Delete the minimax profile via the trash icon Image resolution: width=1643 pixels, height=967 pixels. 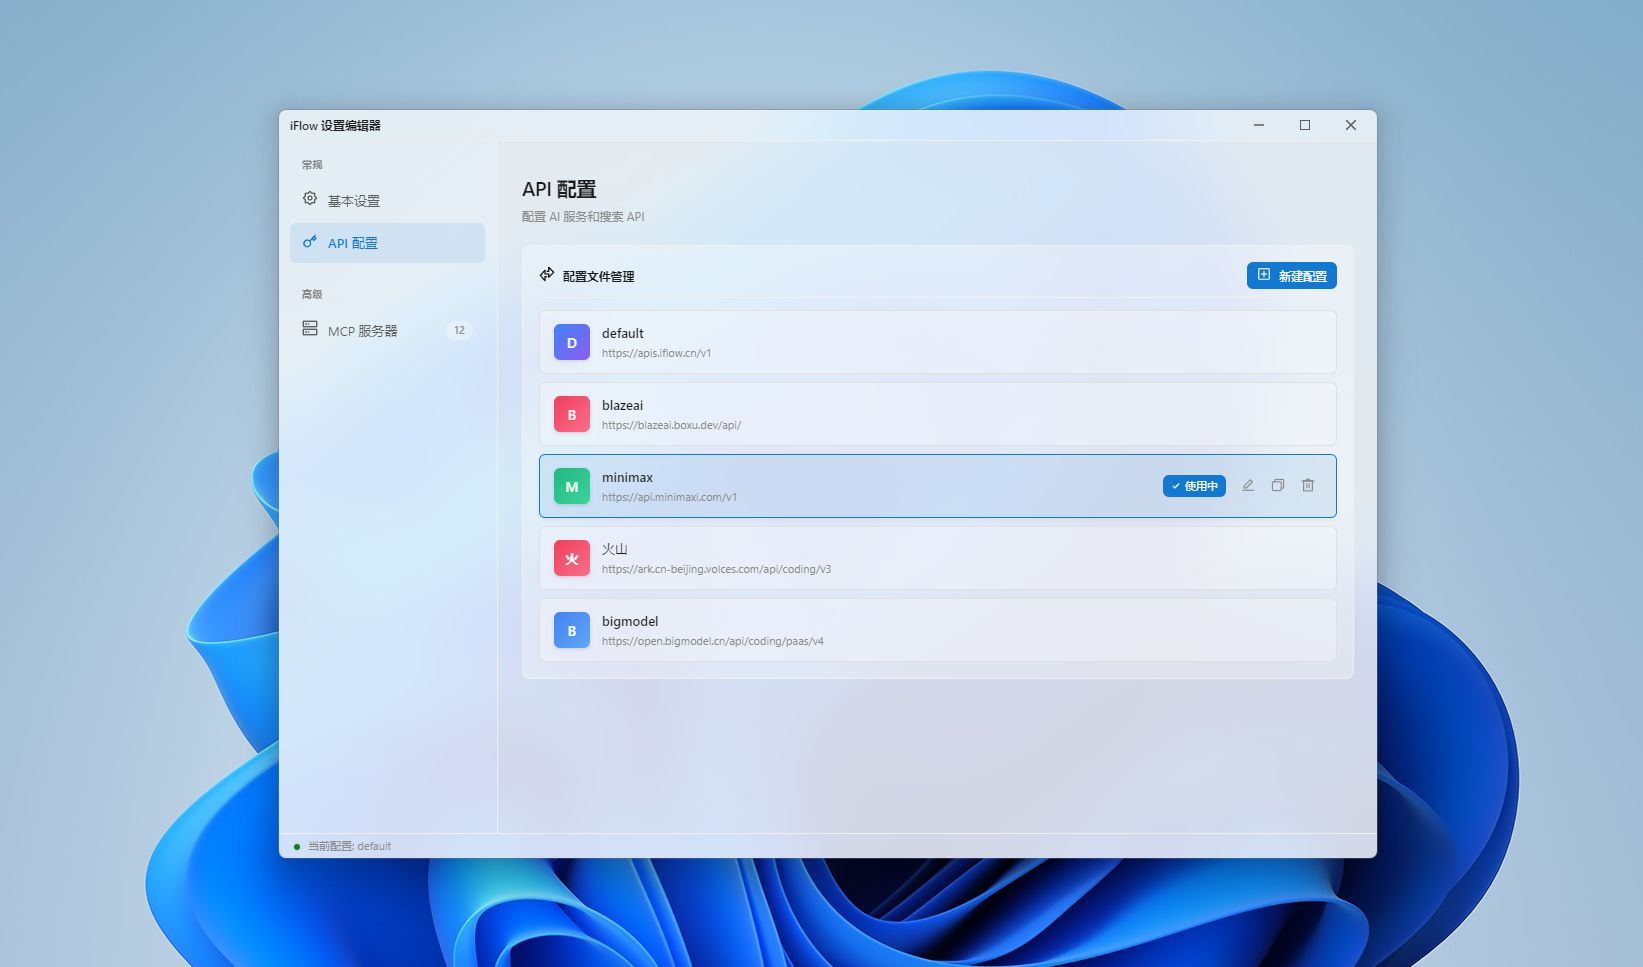click(1307, 485)
